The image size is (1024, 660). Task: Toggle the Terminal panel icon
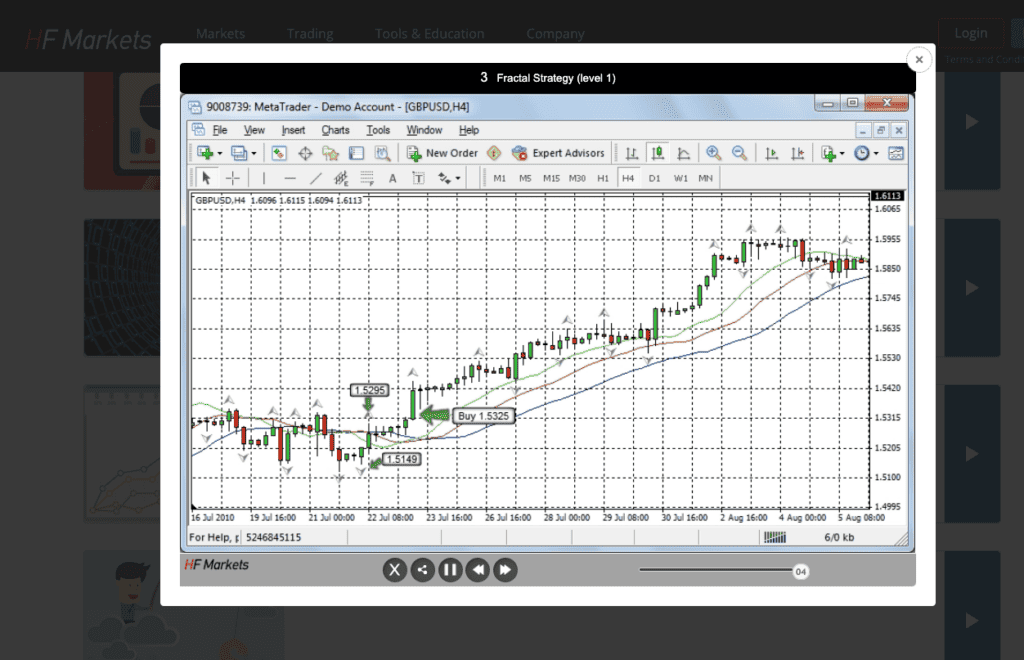tap(356, 153)
